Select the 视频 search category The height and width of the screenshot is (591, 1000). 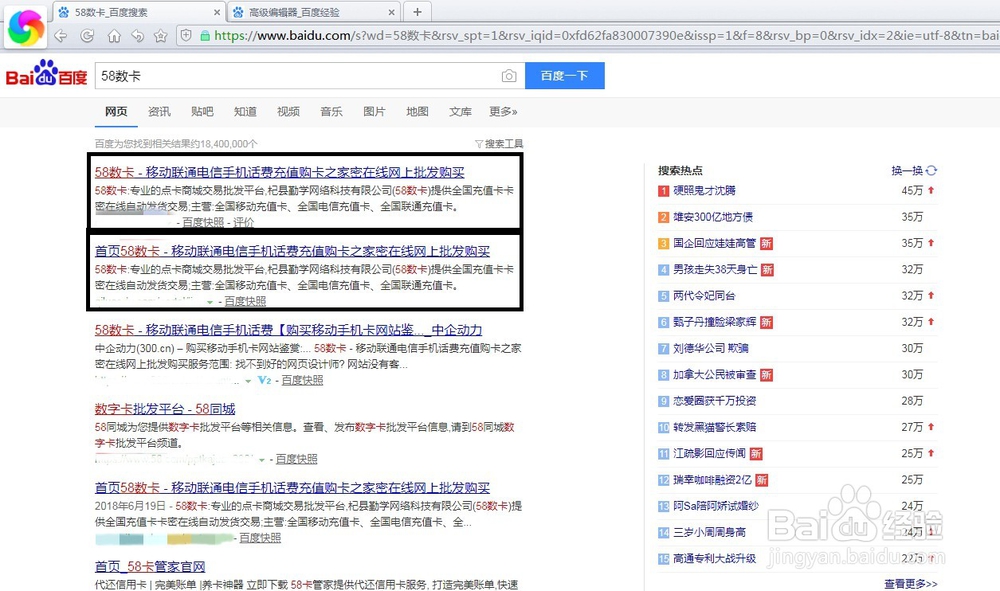(288, 112)
